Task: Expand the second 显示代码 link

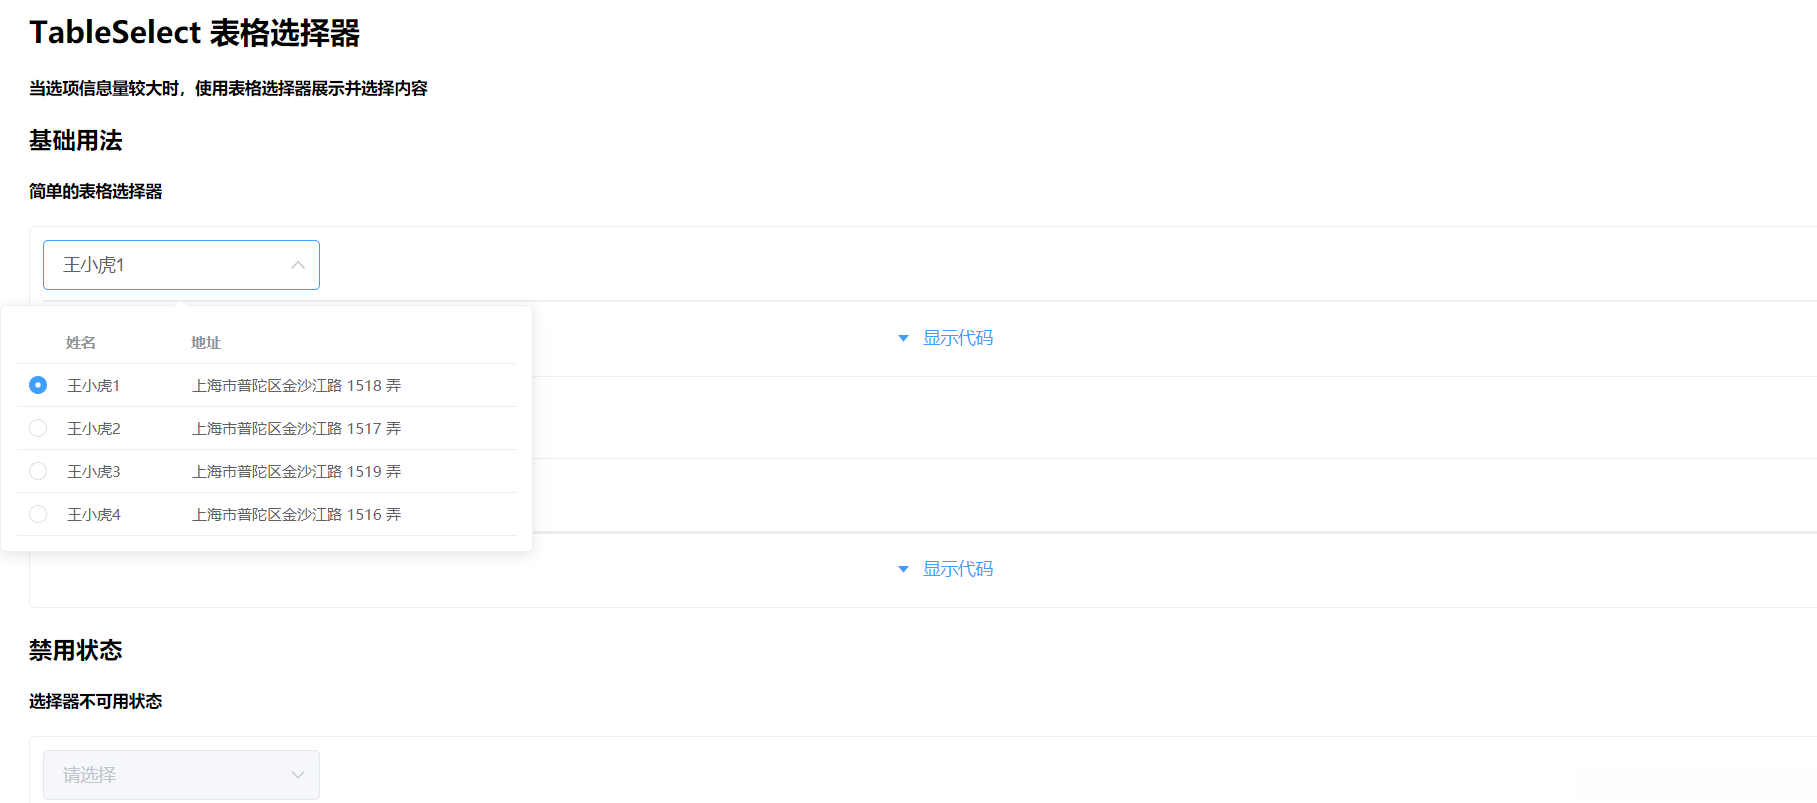Action: (x=957, y=569)
